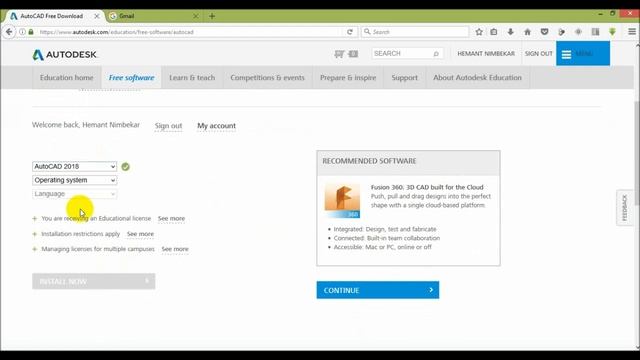
Task: See more about Managing licenses
Action: point(175,249)
